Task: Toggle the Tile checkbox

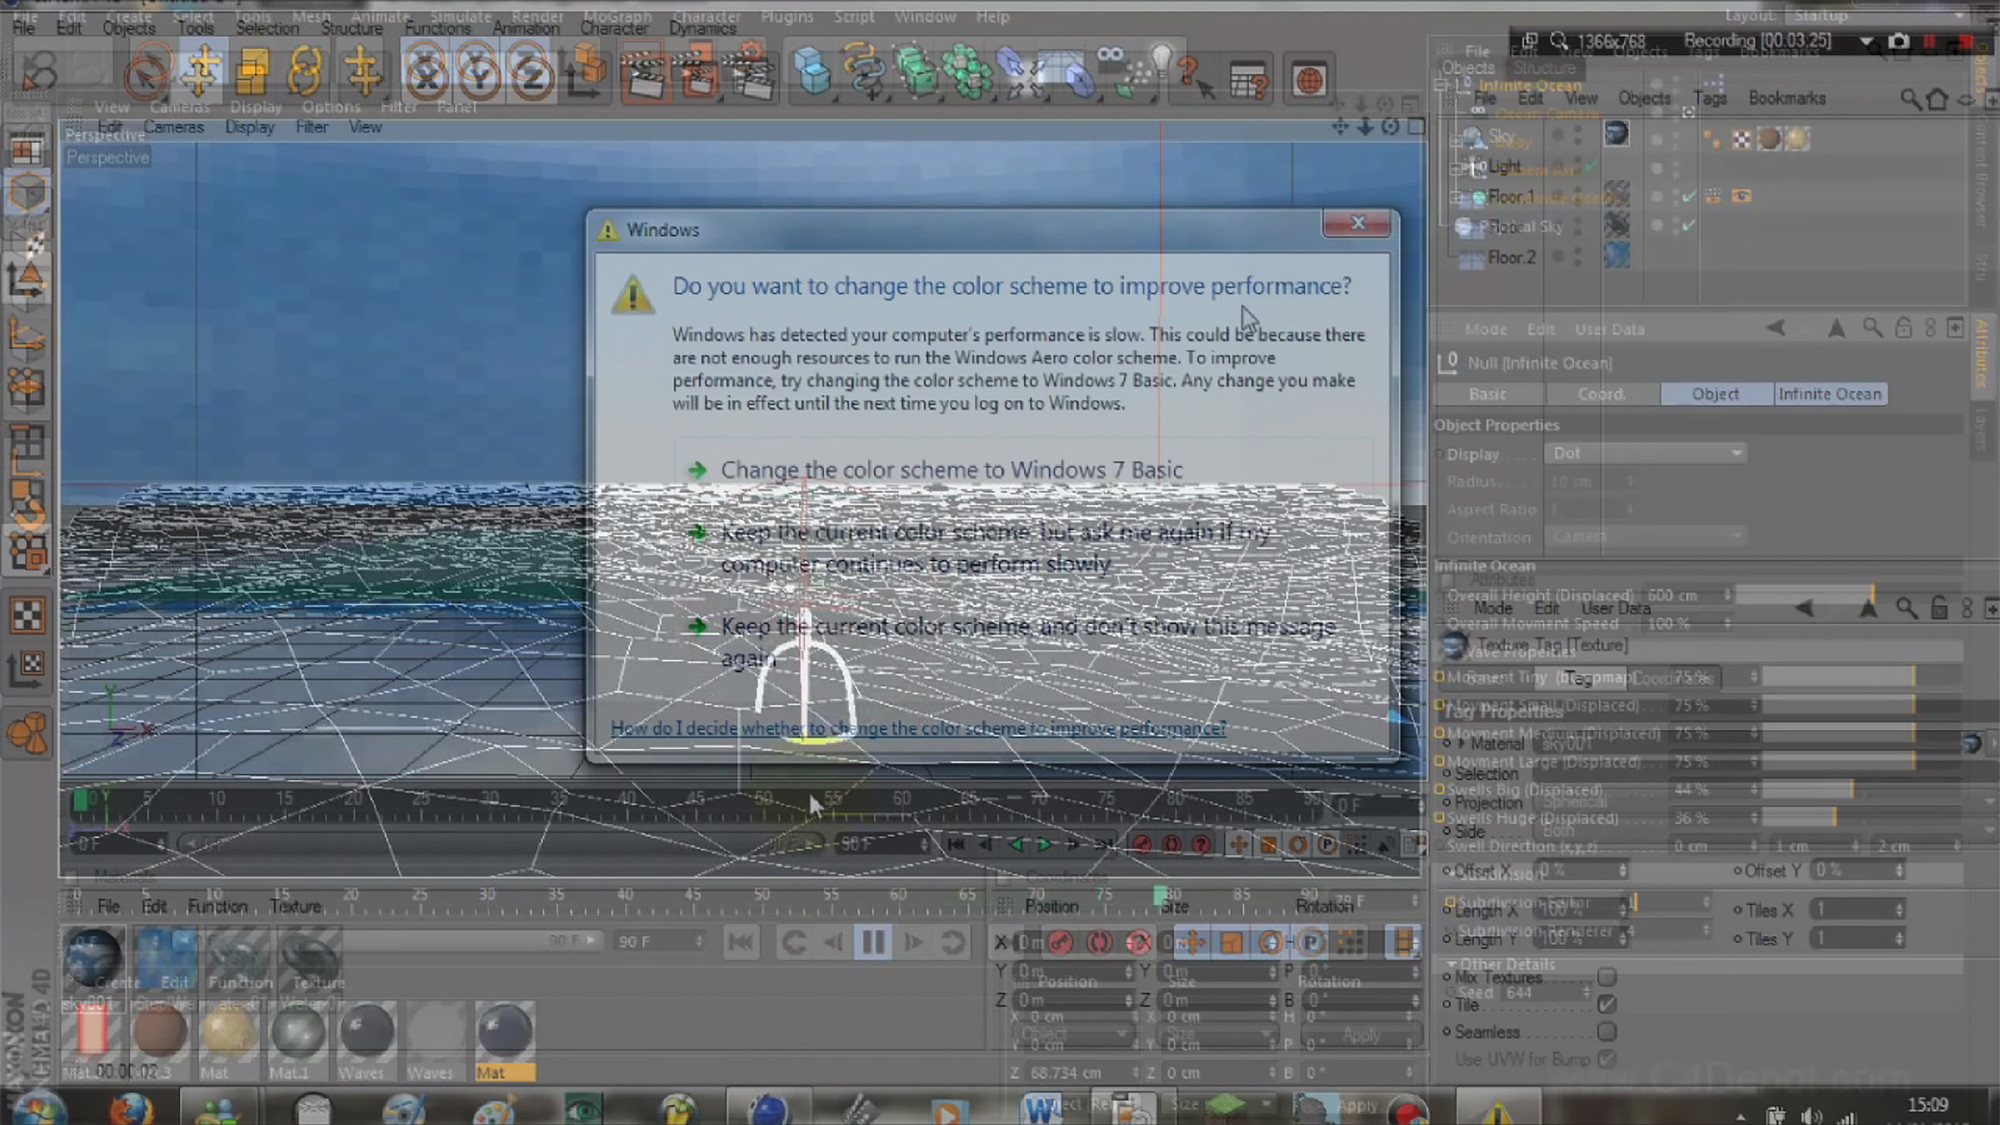Action: (x=1607, y=1004)
